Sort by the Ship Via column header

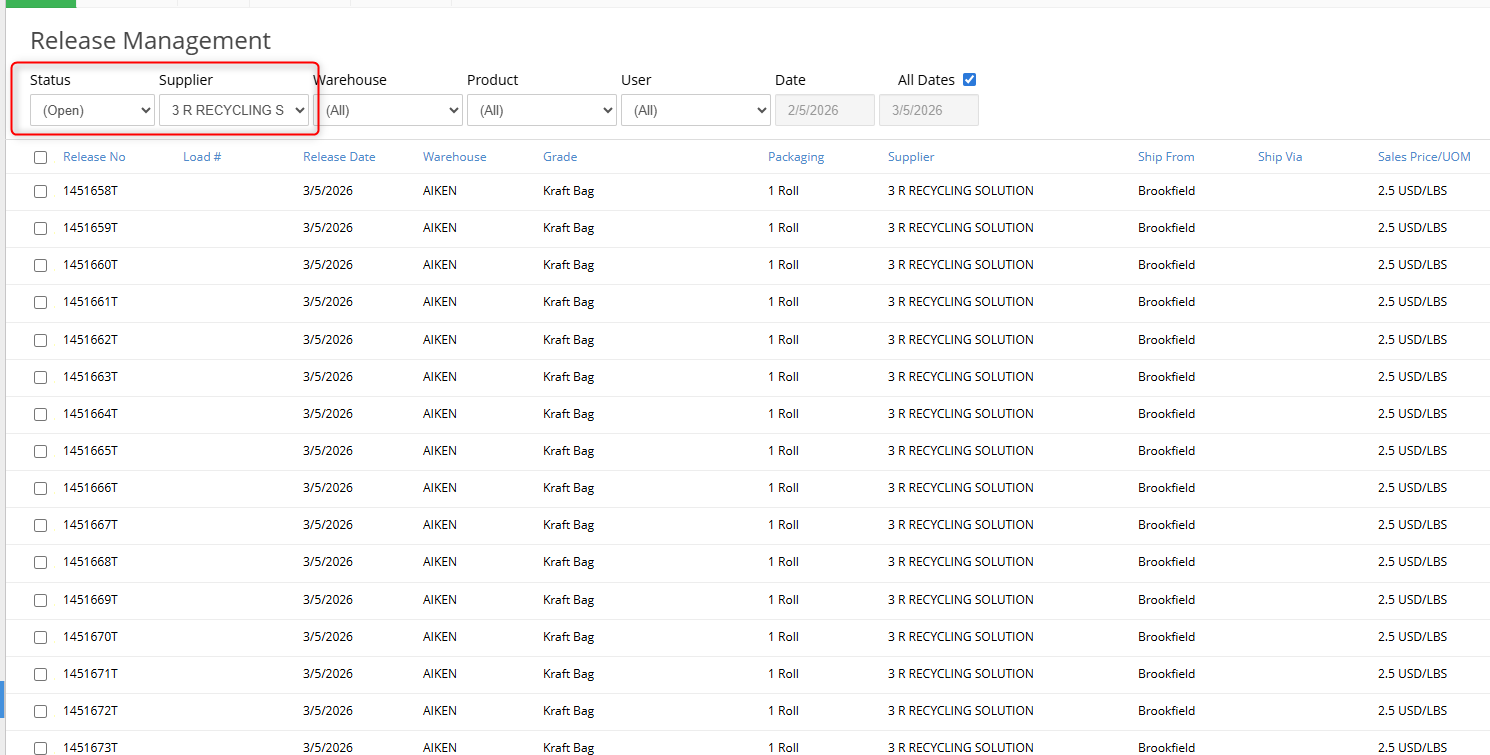coord(1280,157)
